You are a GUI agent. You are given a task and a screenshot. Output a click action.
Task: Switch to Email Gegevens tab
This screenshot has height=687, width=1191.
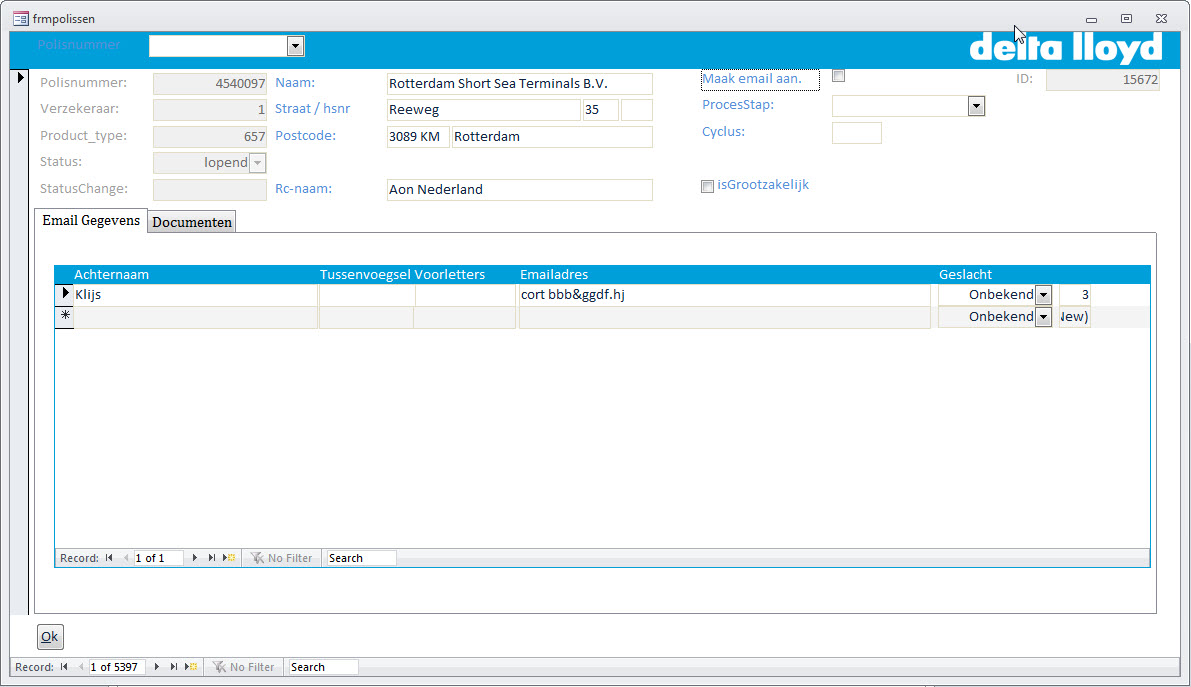pyautogui.click(x=91, y=220)
